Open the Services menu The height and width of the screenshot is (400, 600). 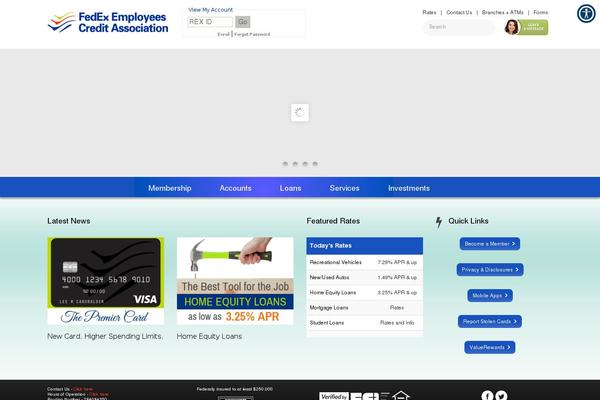click(344, 188)
